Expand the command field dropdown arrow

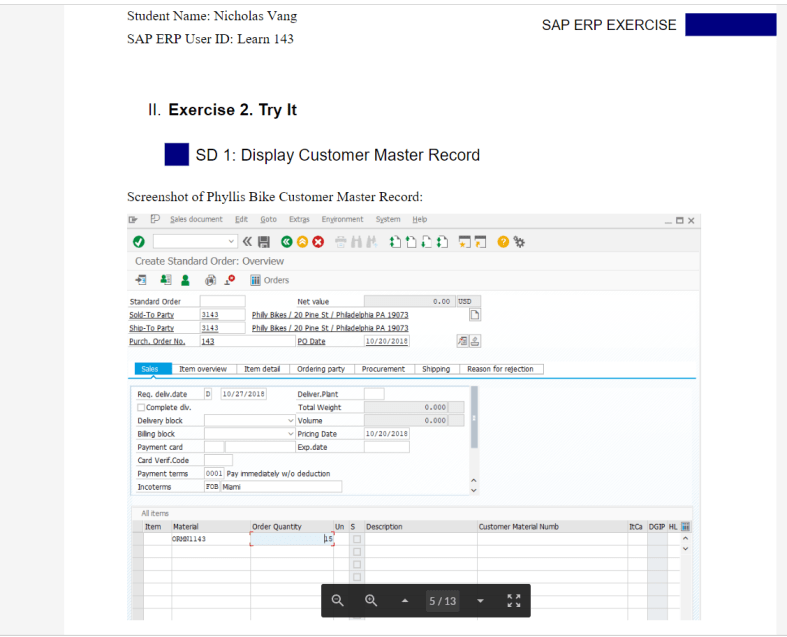(232, 242)
